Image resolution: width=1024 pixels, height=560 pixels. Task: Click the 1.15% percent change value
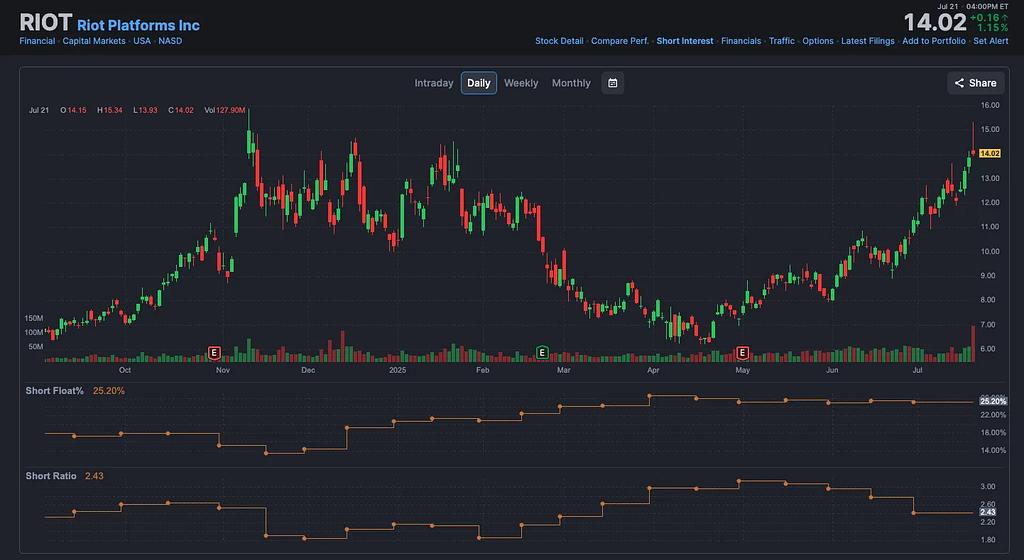(992, 28)
